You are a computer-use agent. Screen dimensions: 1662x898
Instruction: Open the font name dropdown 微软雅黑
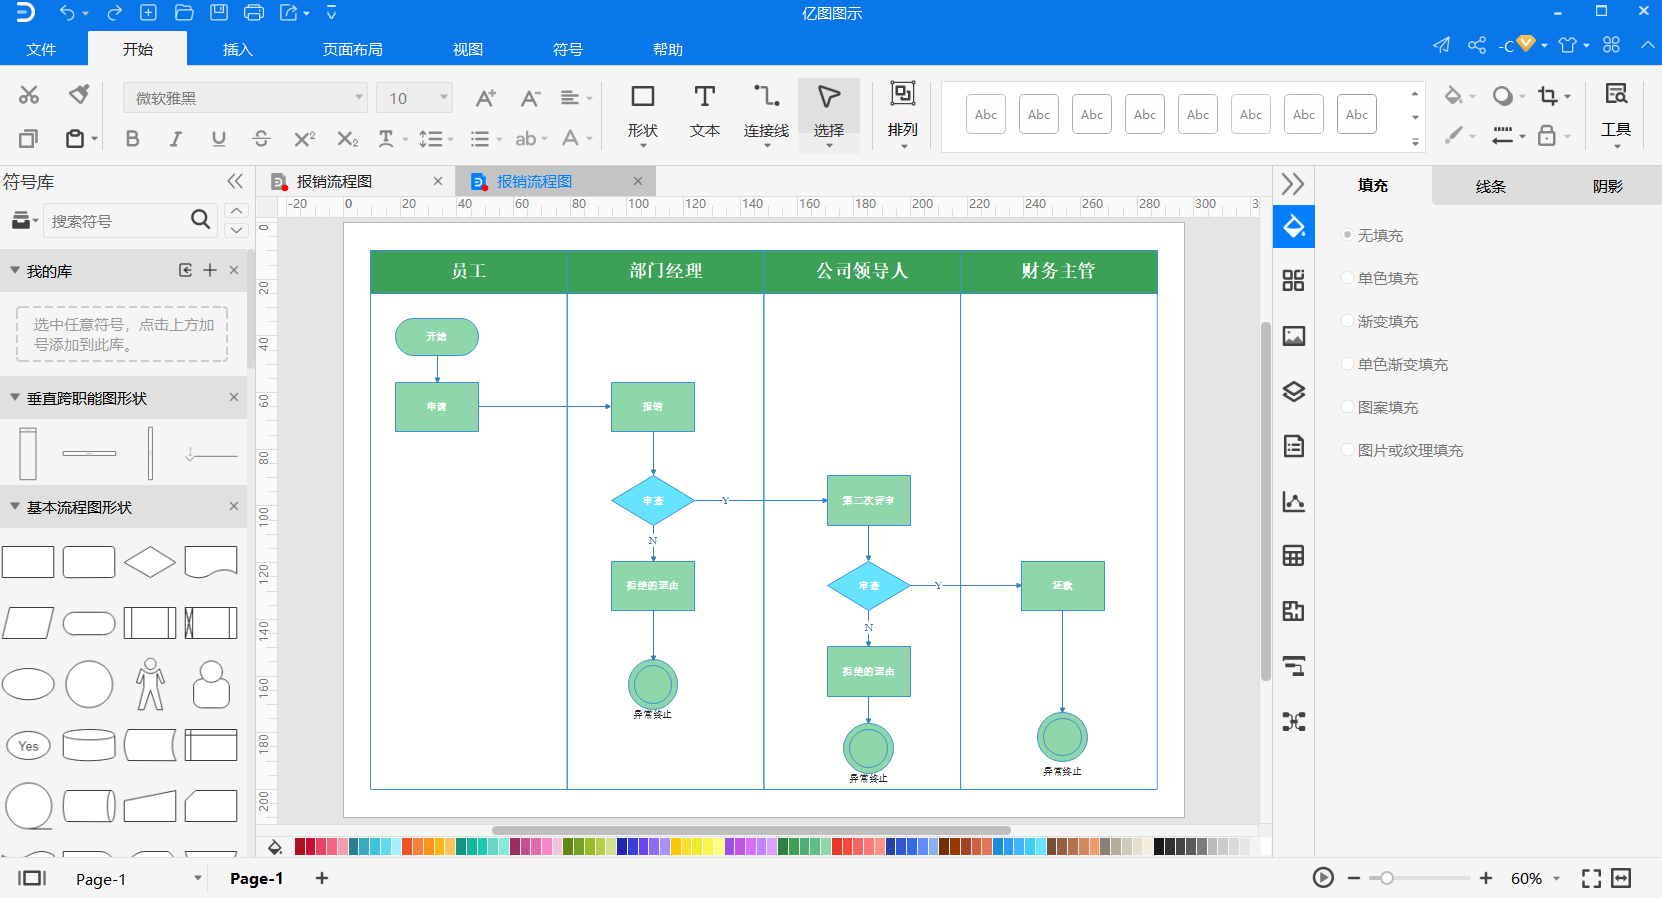click(x=246, y=98)
